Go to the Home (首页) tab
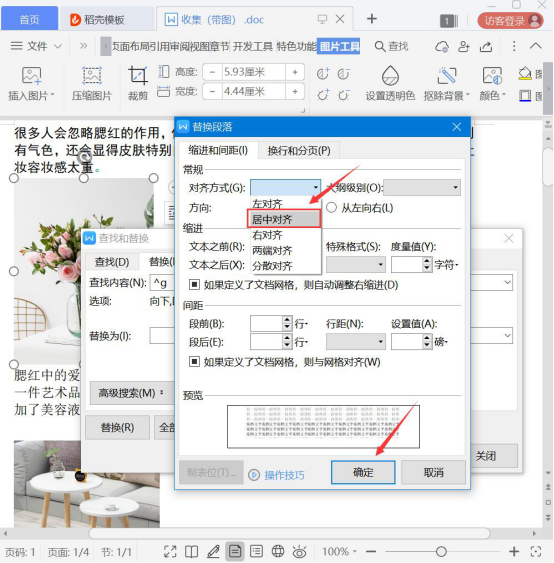This screenshot has height=563, width=554. (29, 19)
